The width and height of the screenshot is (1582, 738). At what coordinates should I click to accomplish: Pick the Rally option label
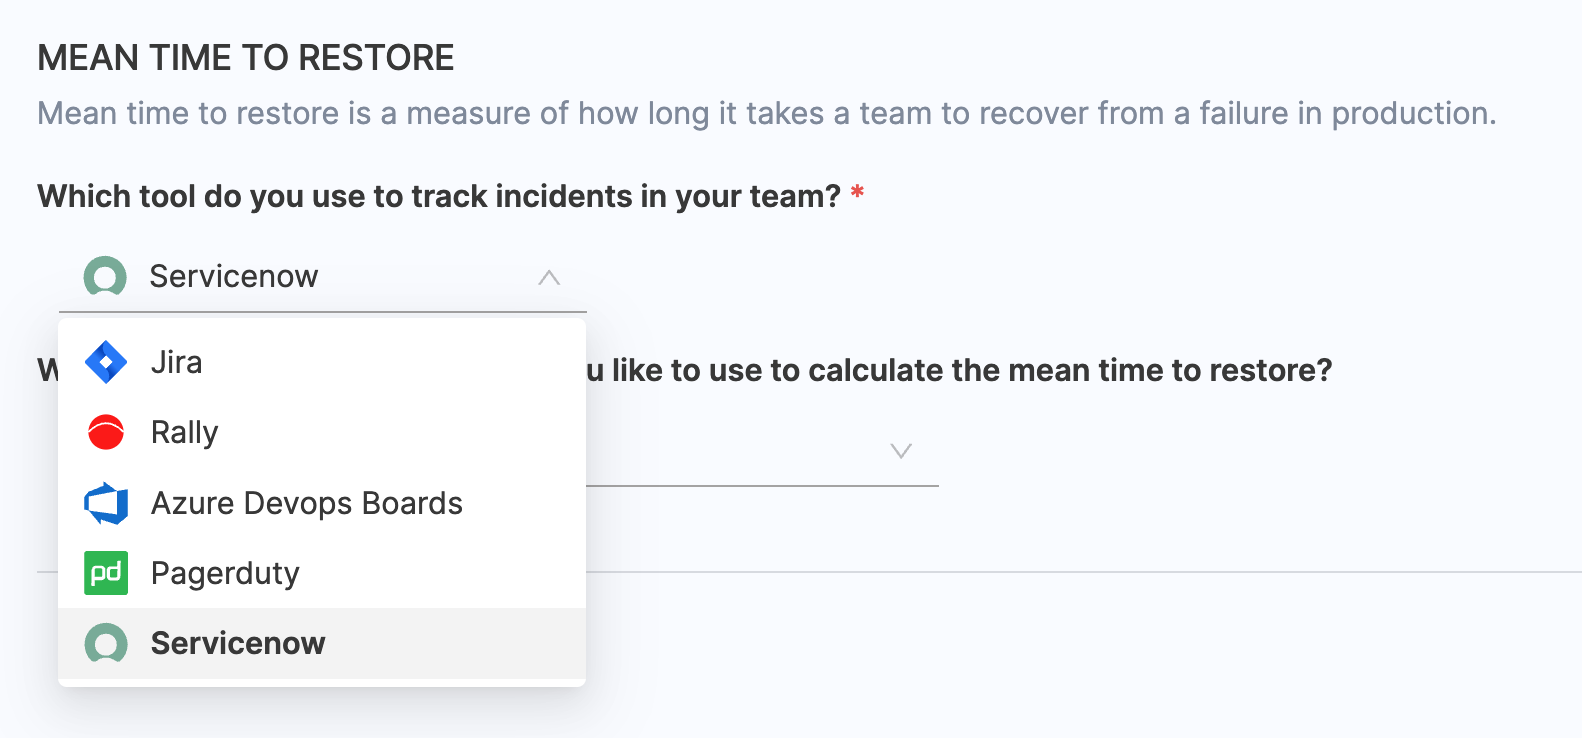(x=185, y=432)
